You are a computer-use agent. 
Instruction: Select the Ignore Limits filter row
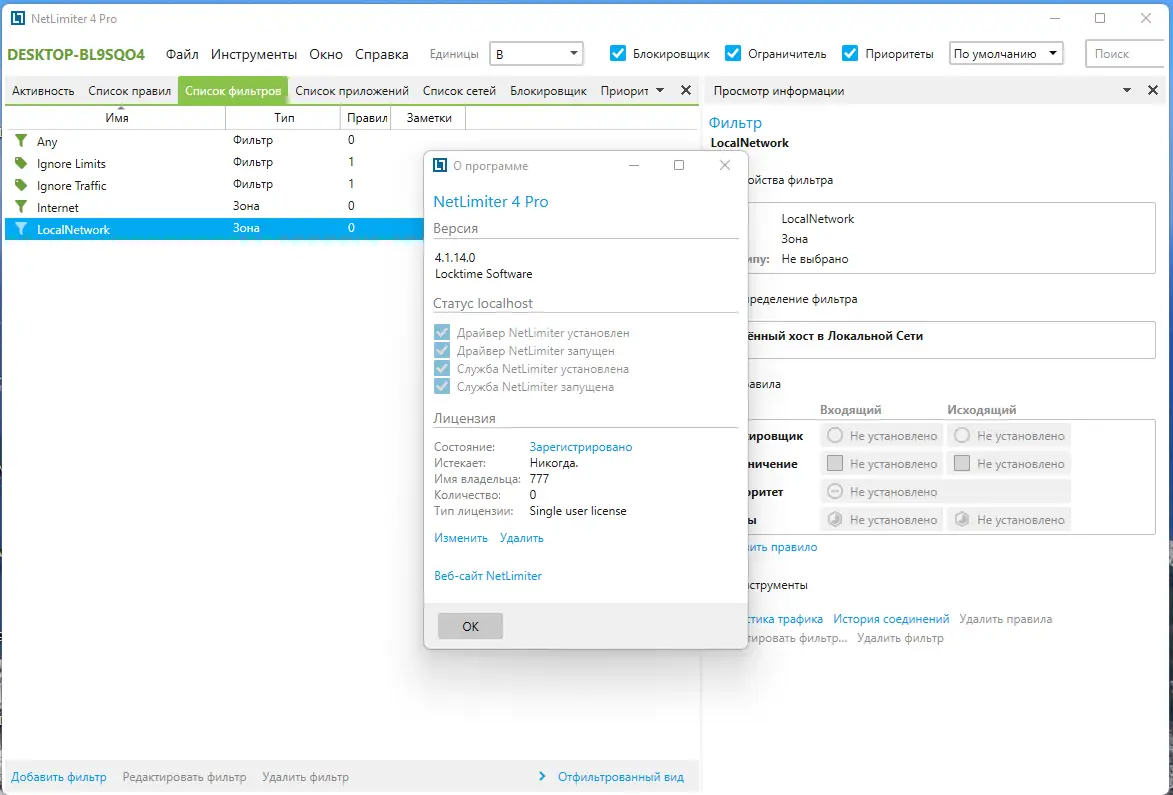click(x=214, y=163)
